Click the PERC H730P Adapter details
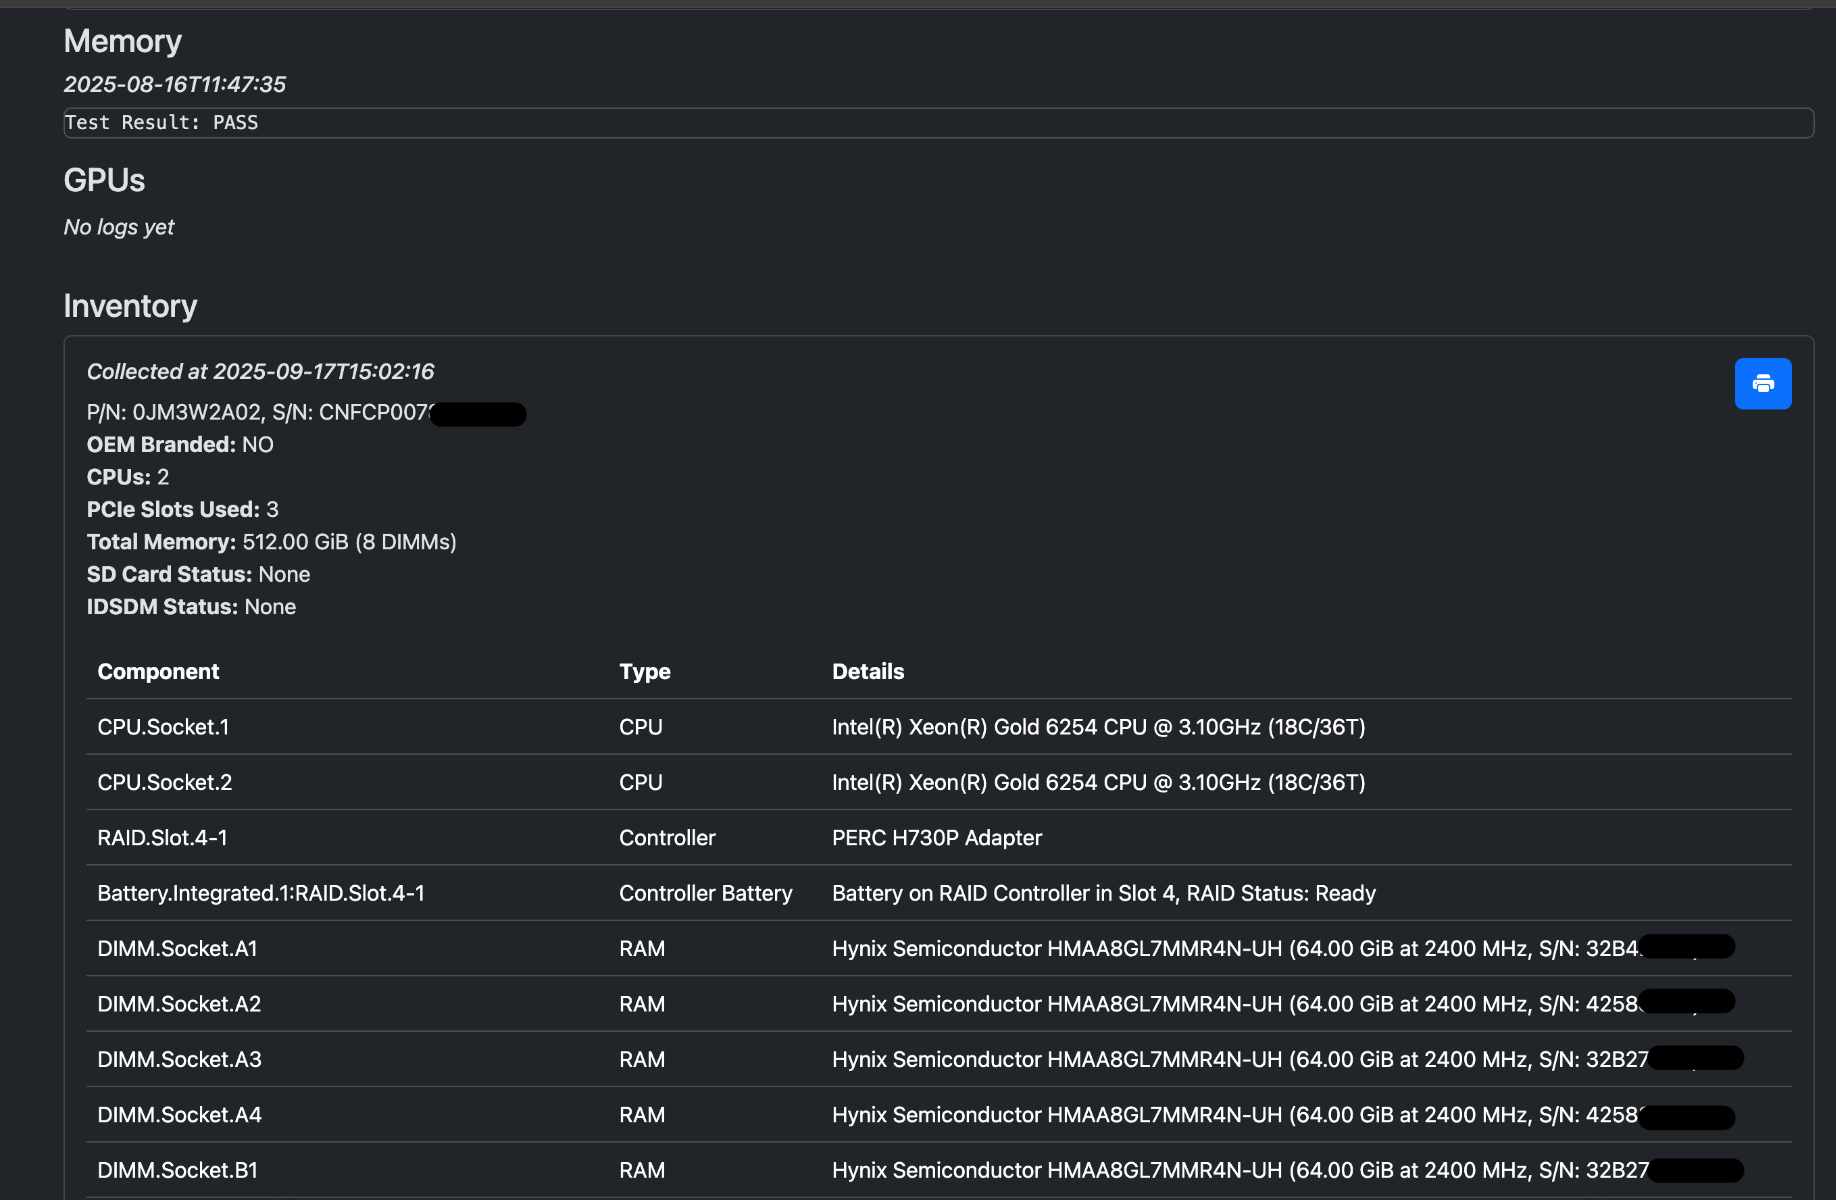 (936, 838)
